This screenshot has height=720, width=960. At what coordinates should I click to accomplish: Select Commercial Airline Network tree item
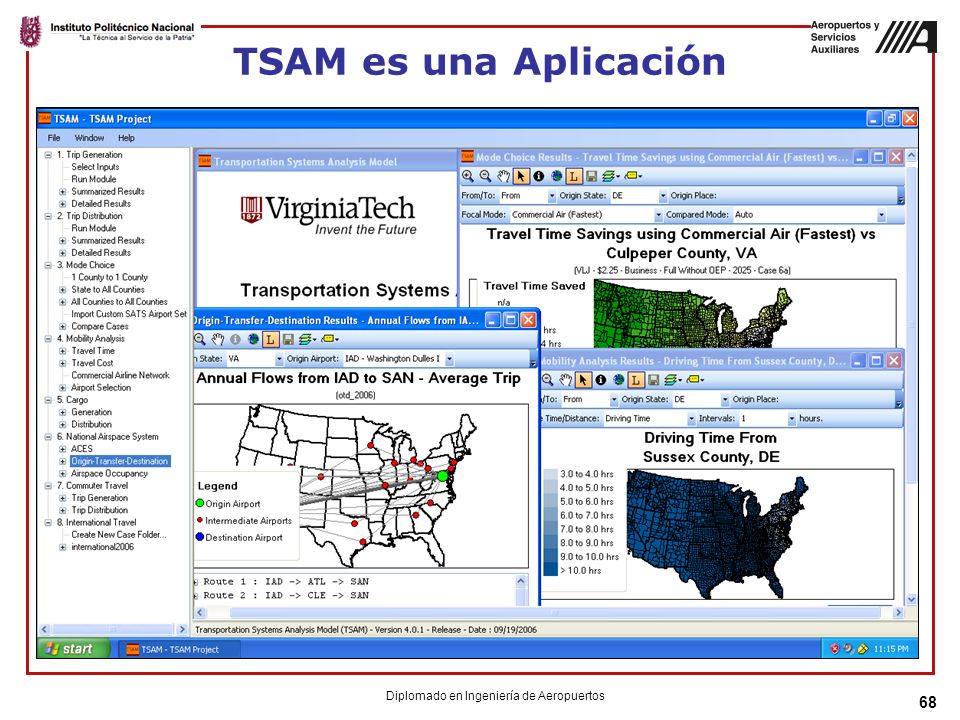click(x=120, y=375)
